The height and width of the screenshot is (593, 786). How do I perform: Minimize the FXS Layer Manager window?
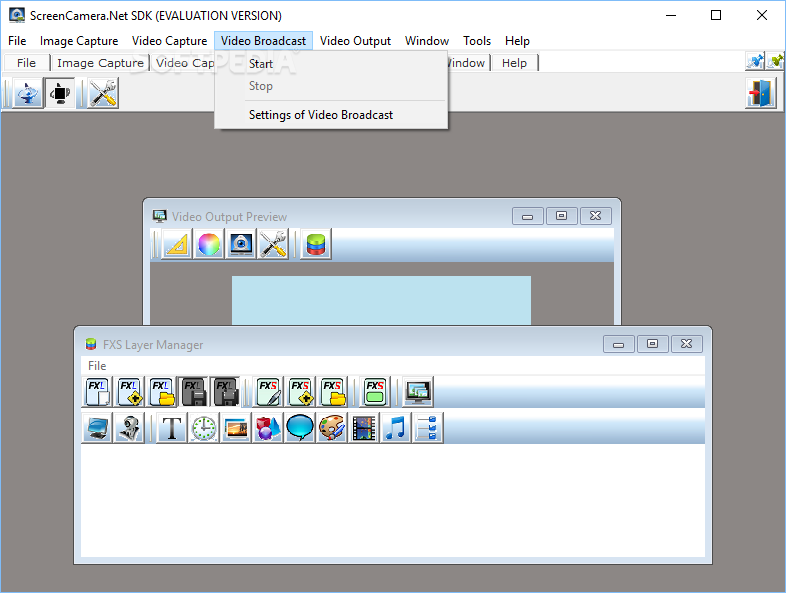click(x=619, y=344)
